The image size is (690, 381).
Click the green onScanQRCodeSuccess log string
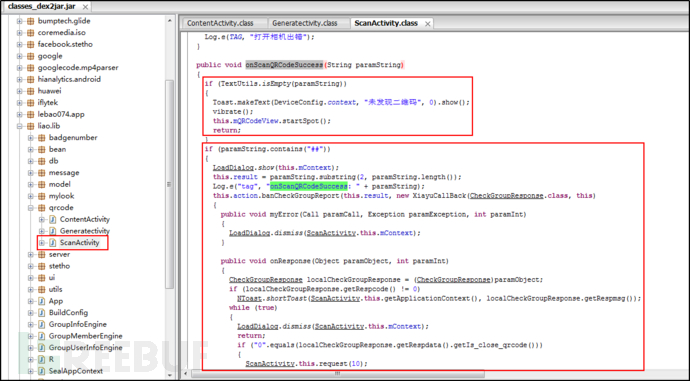click(308, 186)
